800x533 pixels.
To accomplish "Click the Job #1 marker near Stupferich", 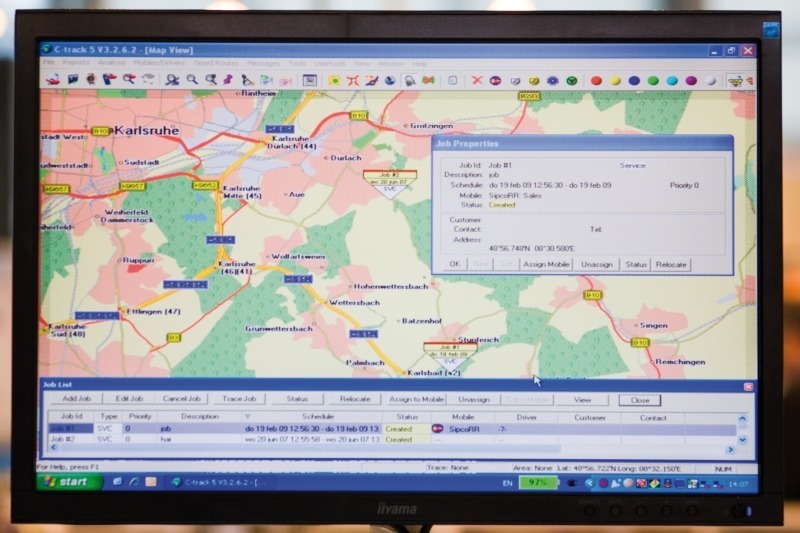I will tap(450, 356).
